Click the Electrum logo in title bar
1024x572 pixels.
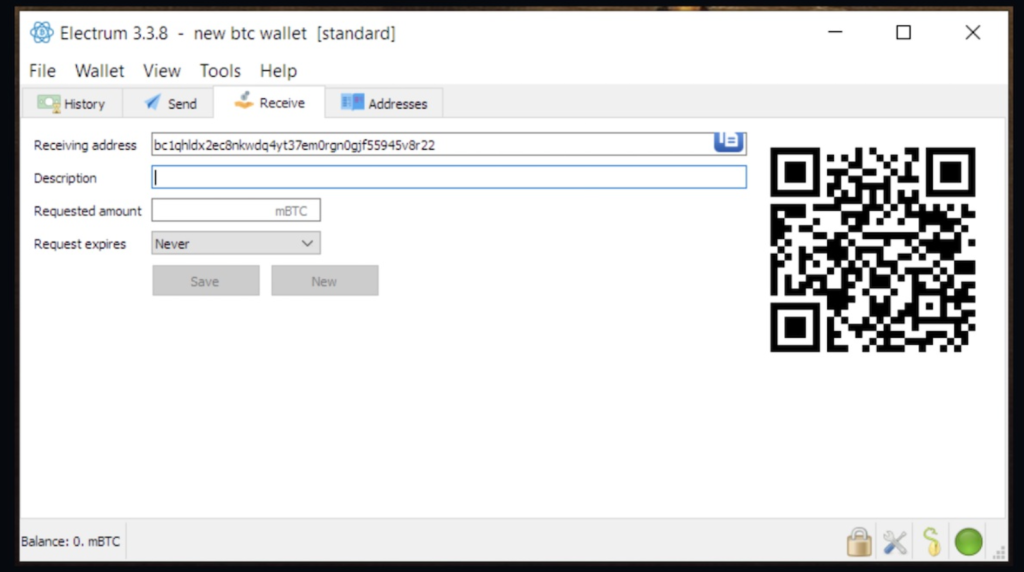[x=42, y=33]
